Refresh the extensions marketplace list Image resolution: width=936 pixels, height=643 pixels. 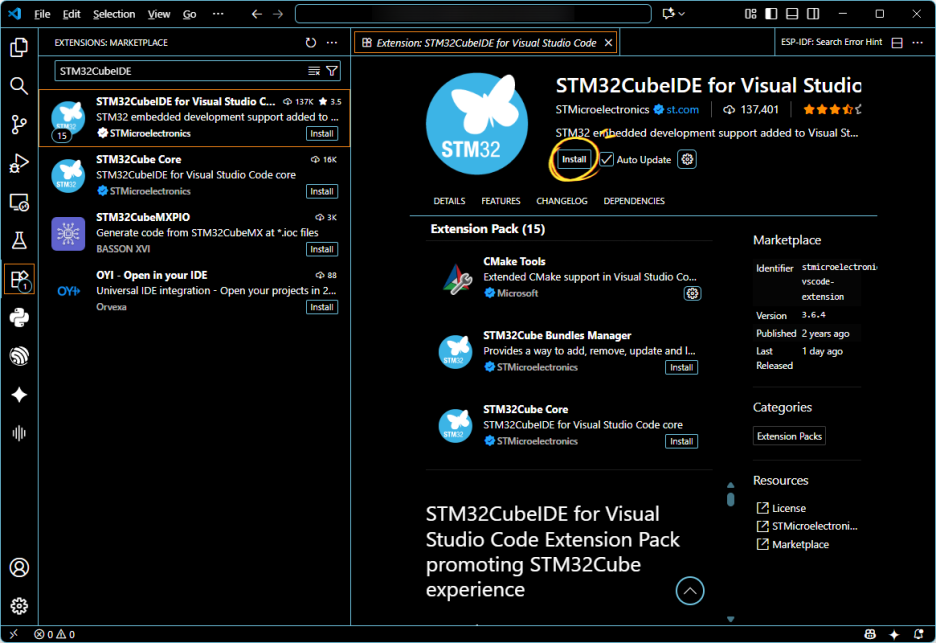point(310,42)
